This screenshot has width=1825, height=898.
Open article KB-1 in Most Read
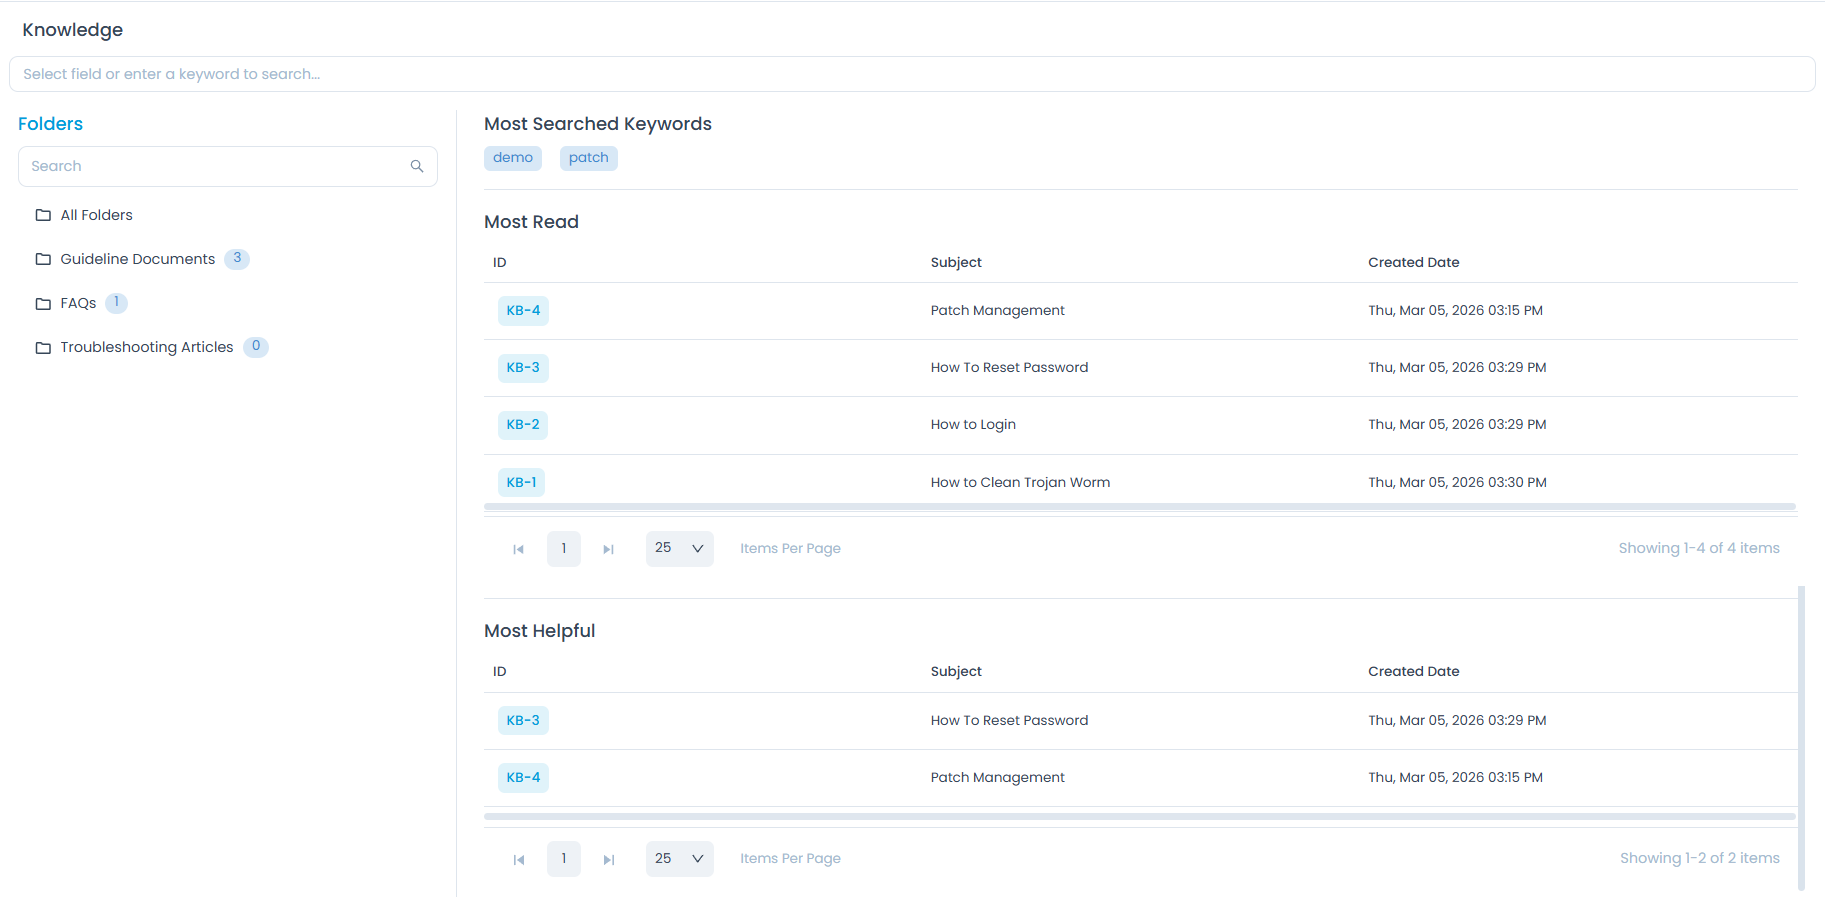coord(521,482)
